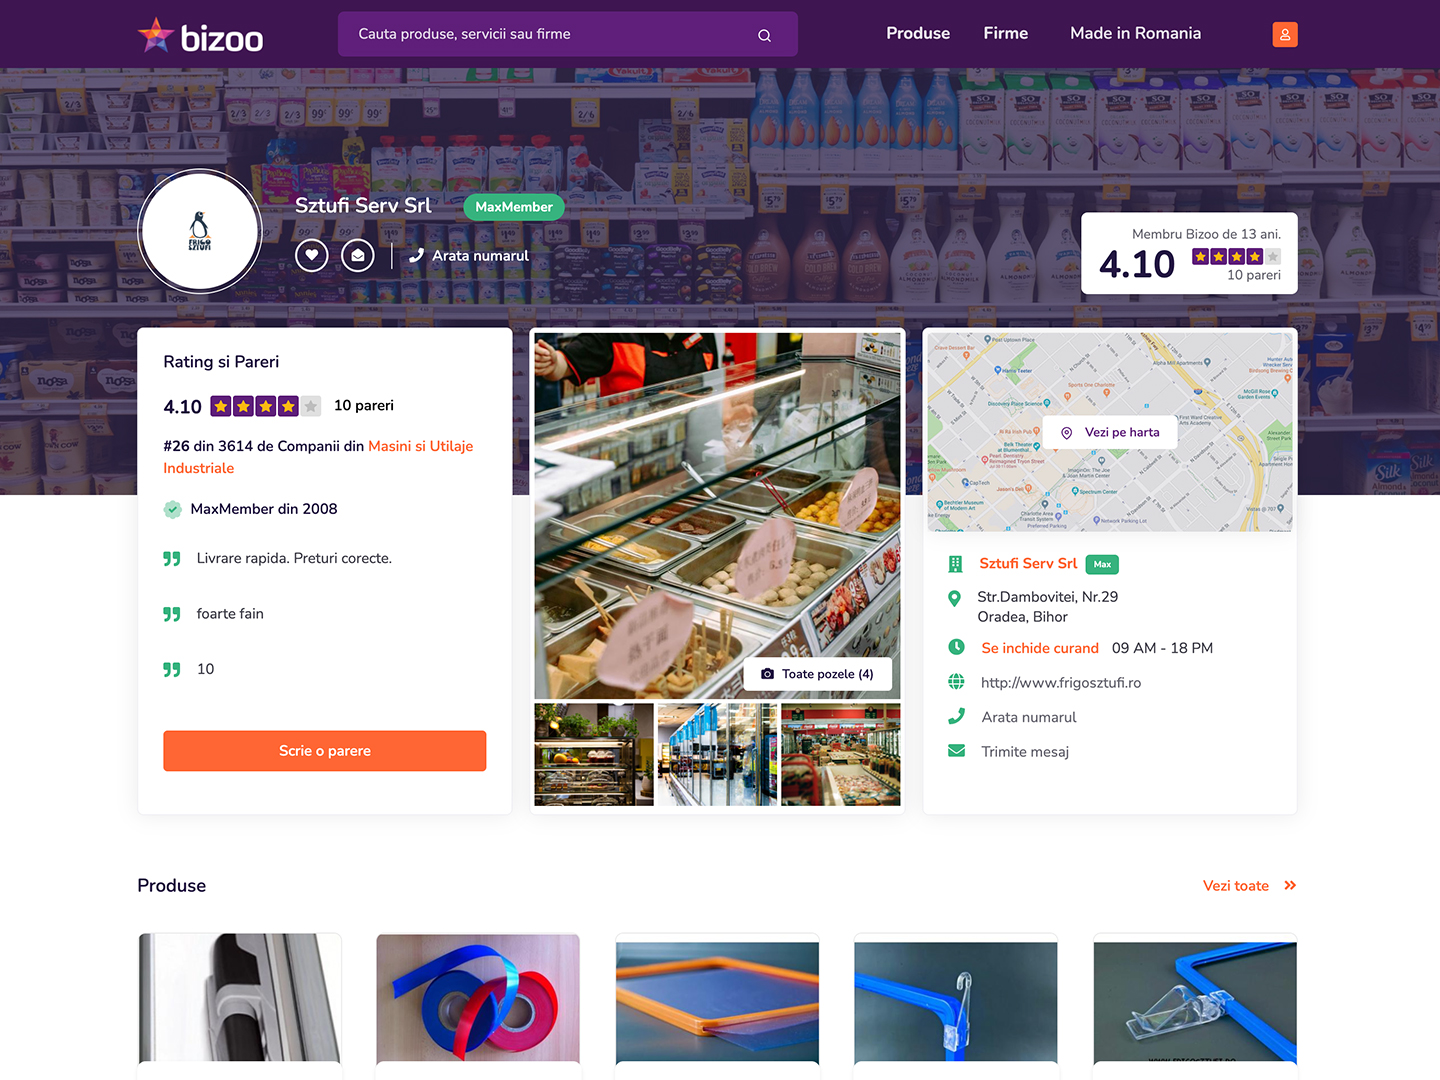Click Arata numarul text in header banner

coord(480,256)
